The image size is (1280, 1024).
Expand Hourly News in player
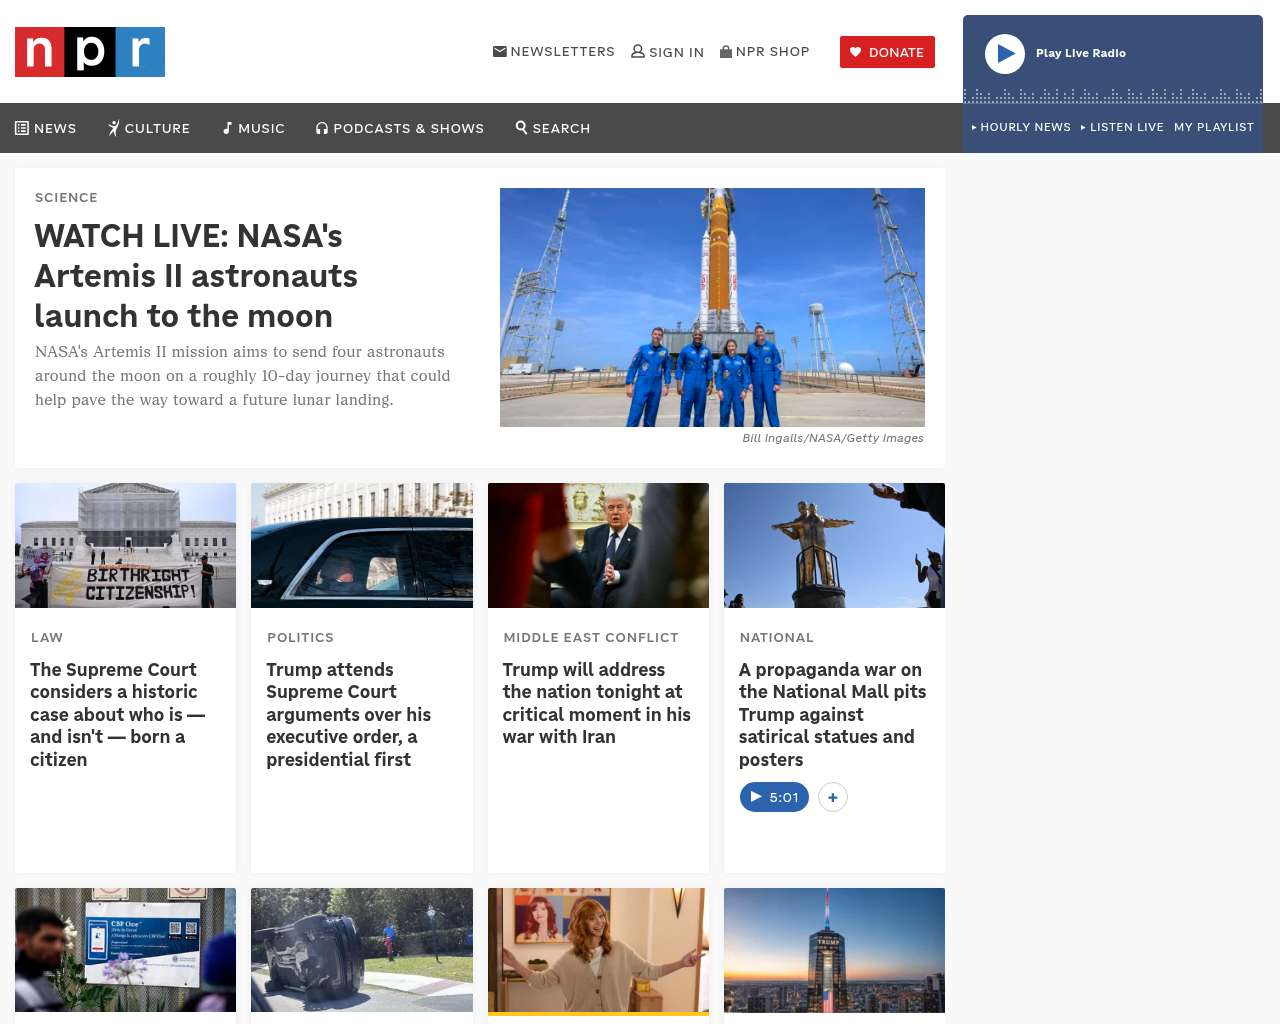(x=1021, y=127)
